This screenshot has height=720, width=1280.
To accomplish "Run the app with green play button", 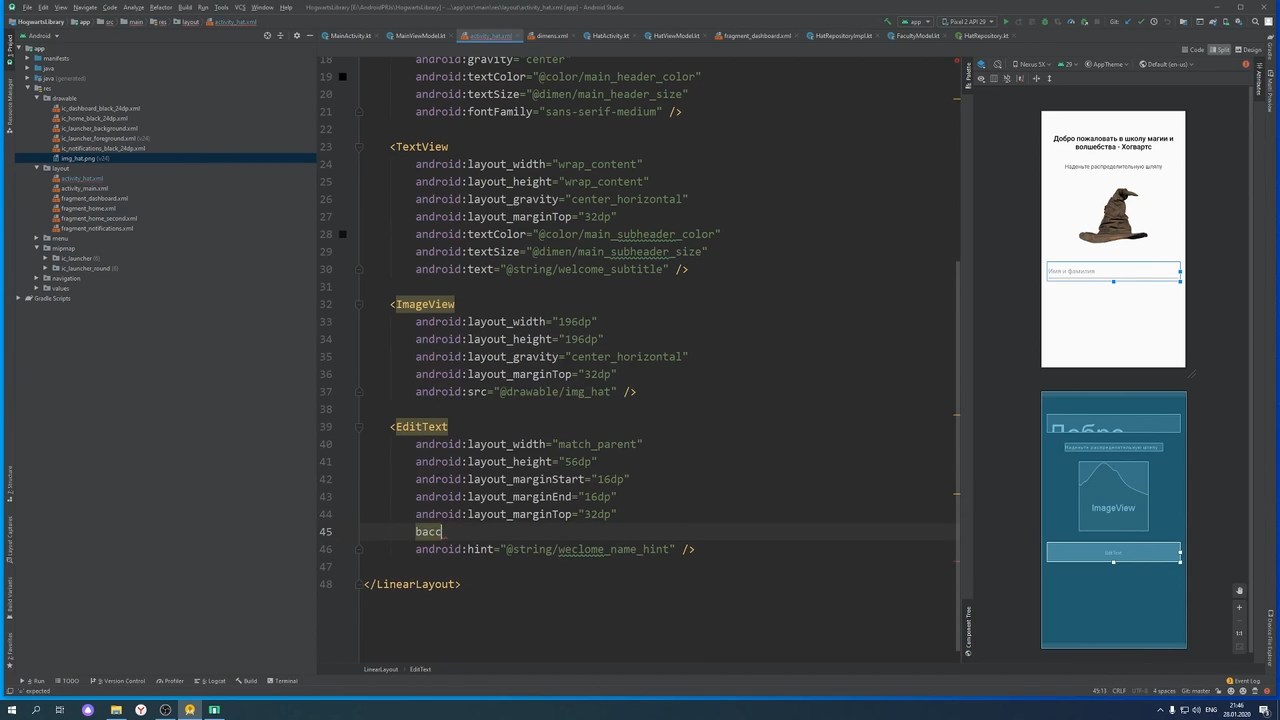I will point(1006,22).
